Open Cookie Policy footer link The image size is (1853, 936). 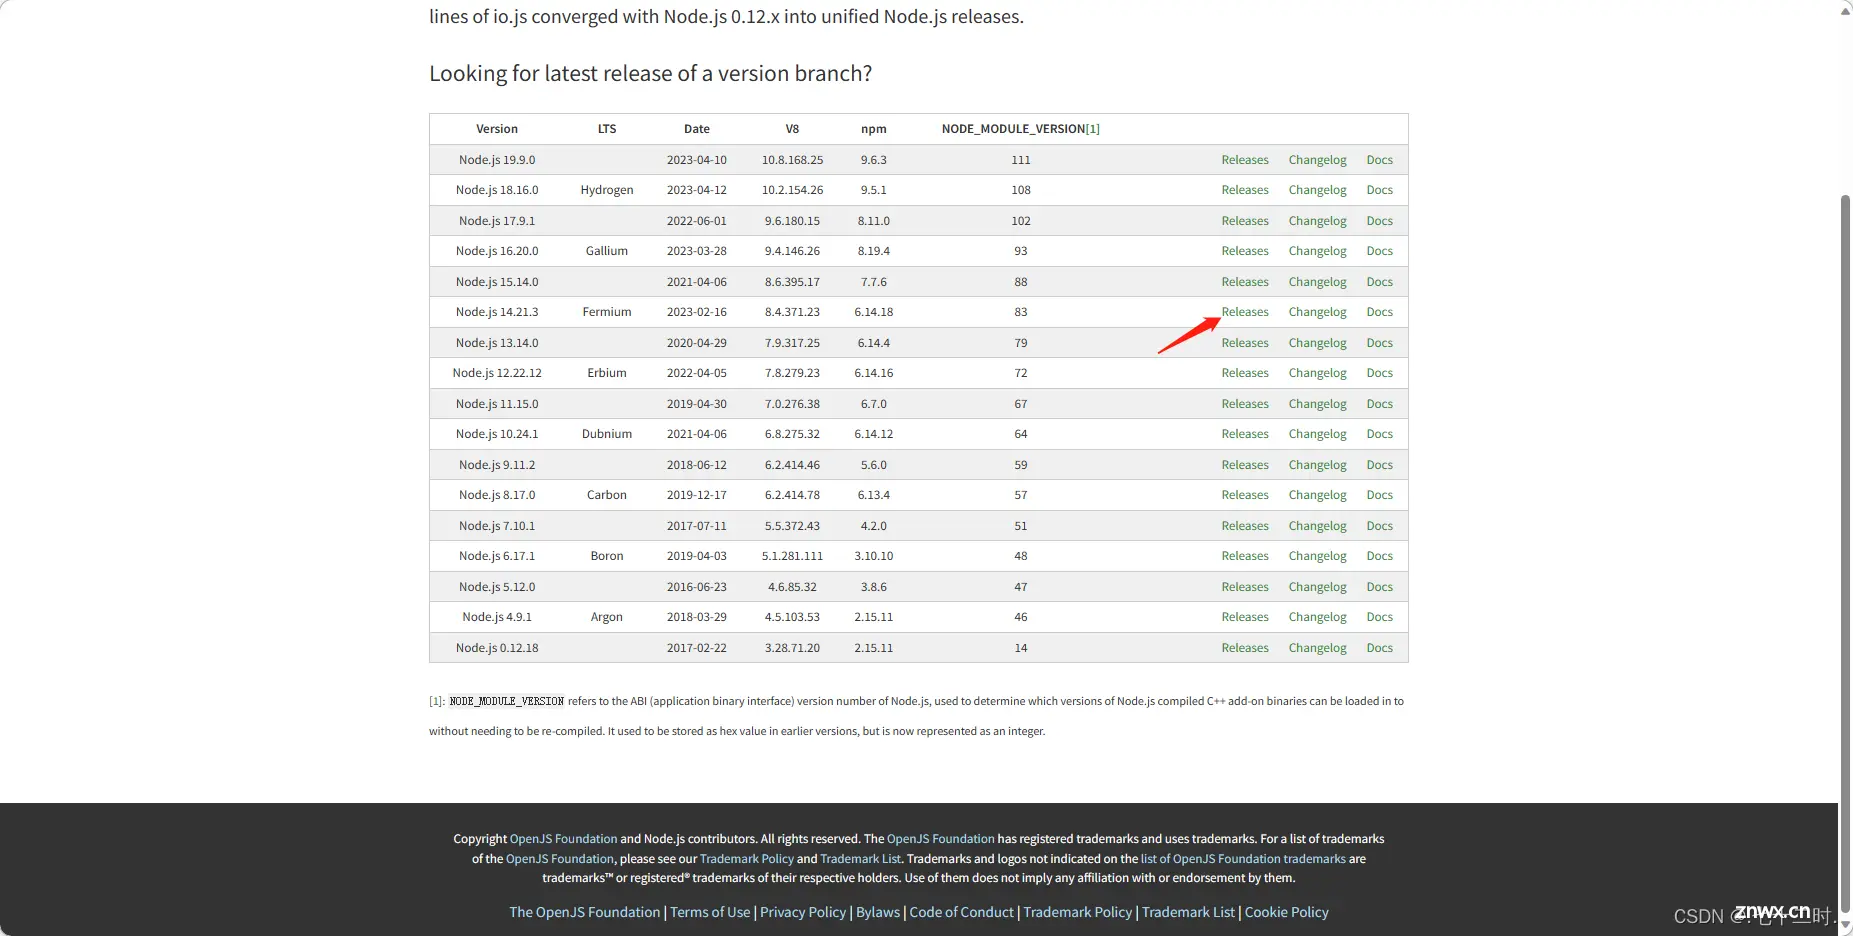(1287, 912)
